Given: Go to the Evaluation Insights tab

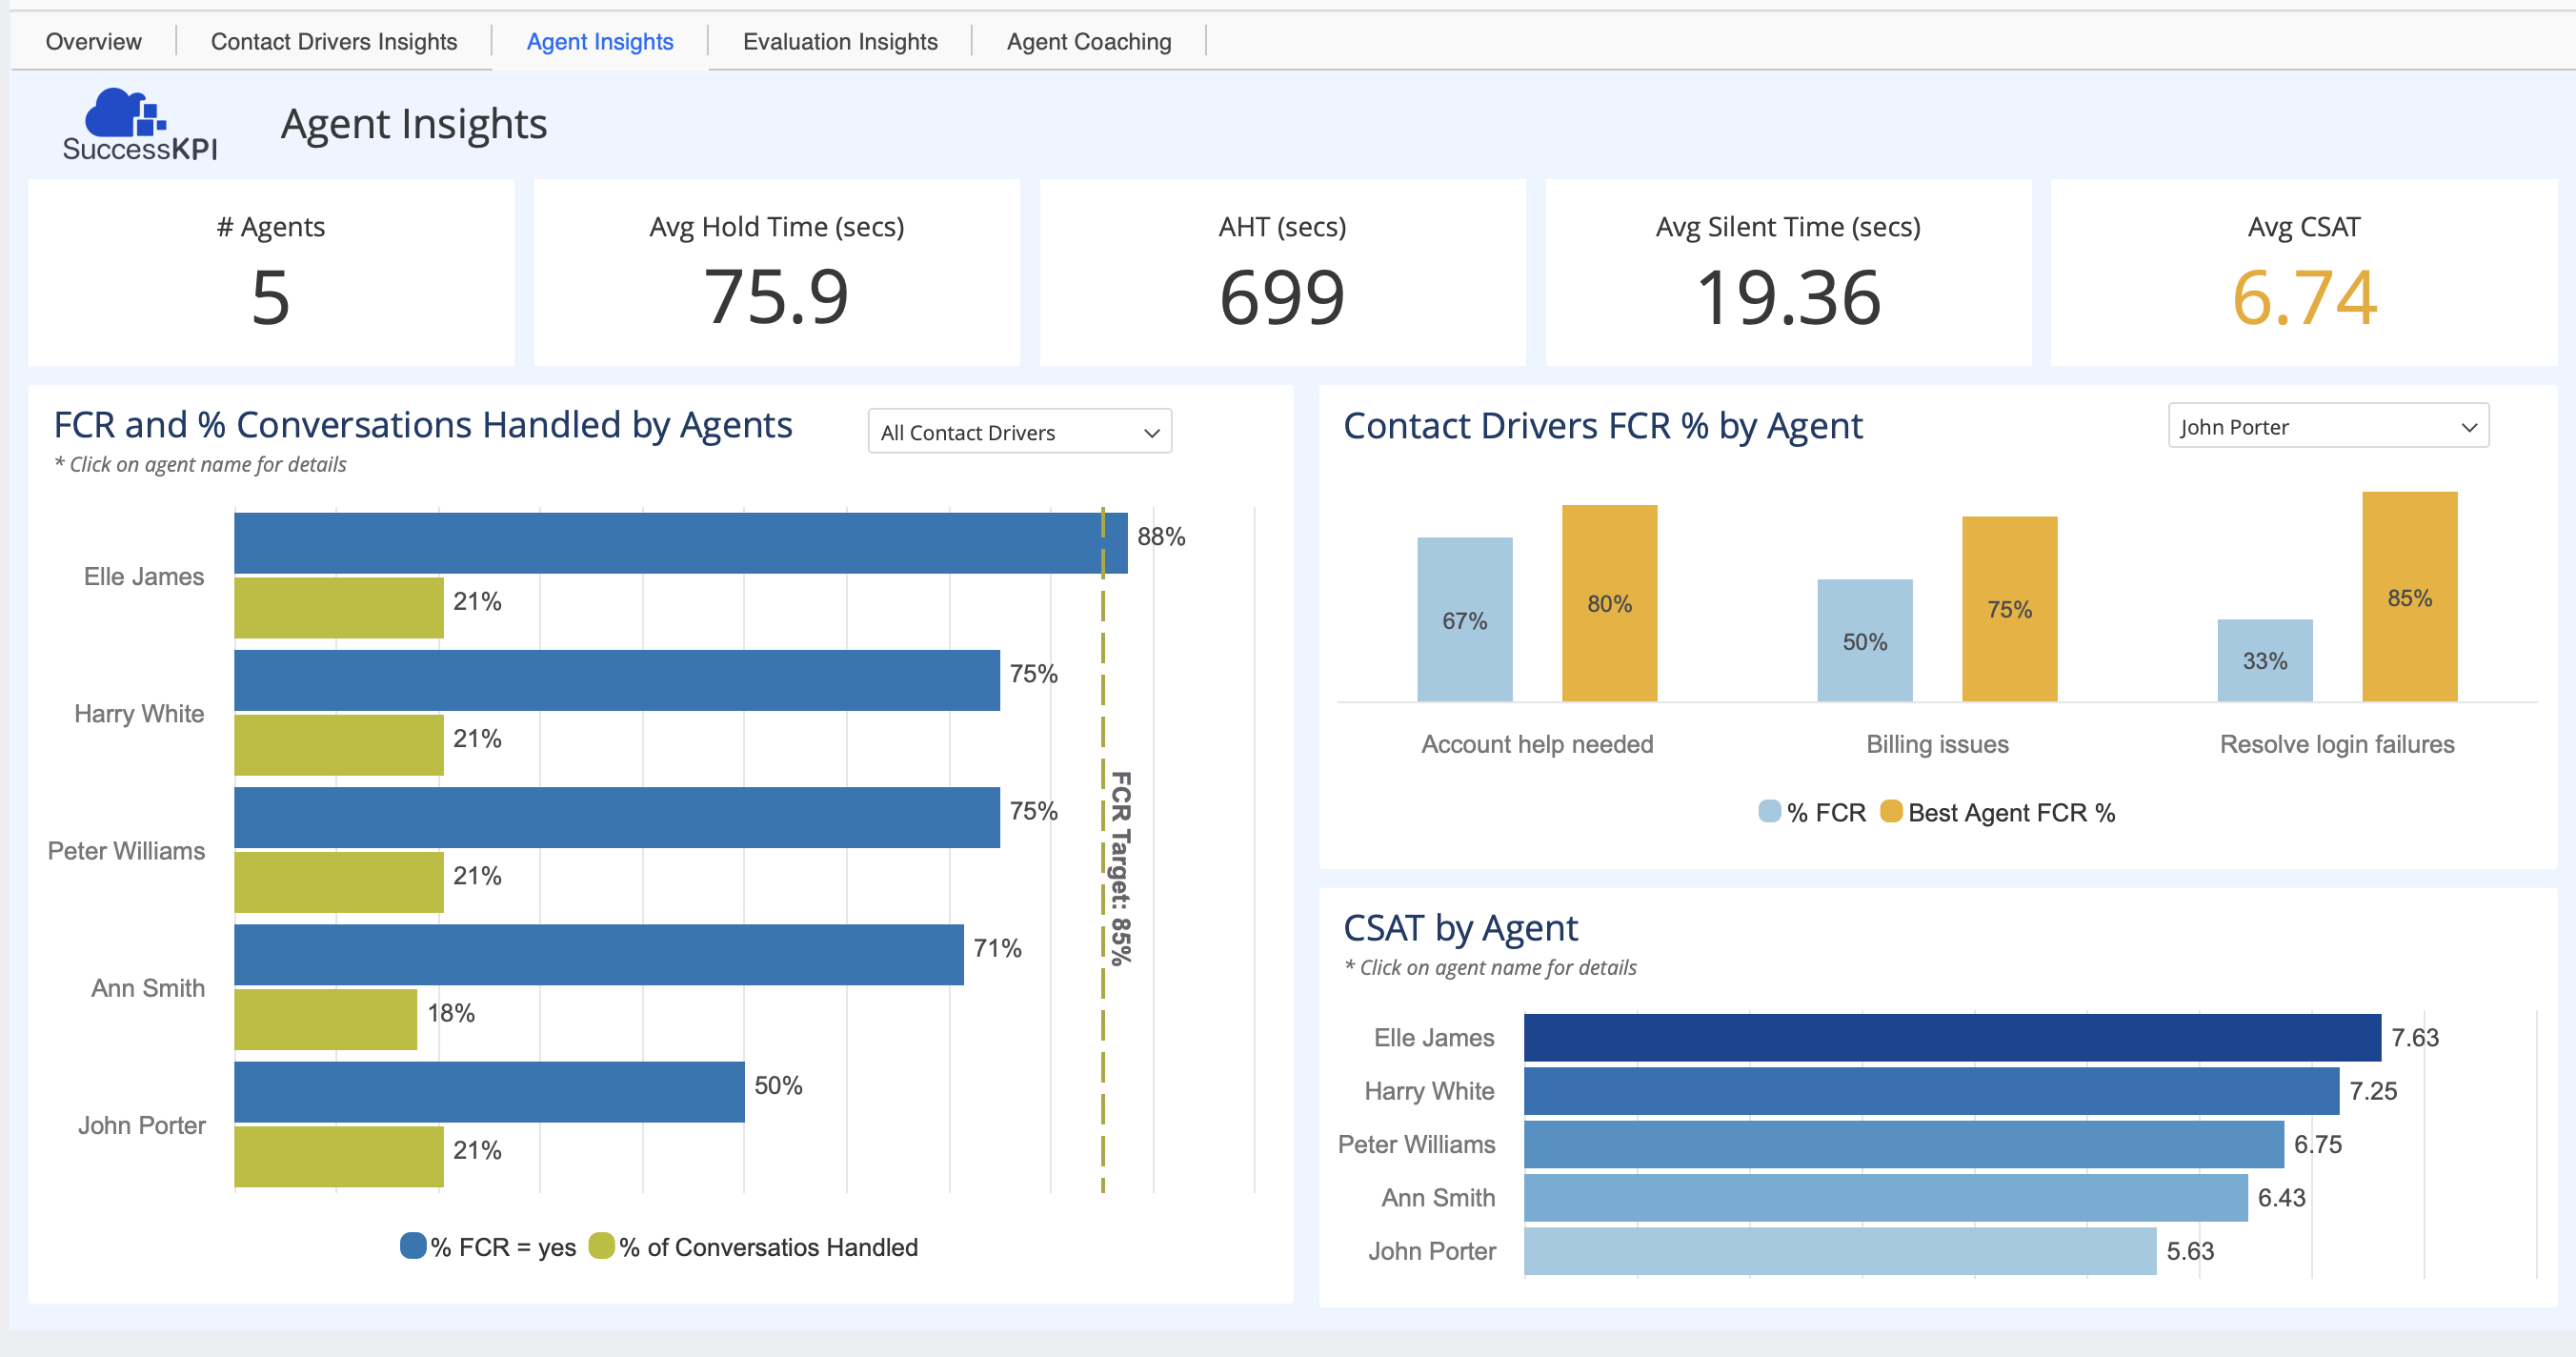Looking at the screenshot, I should [x=839, y=41].
